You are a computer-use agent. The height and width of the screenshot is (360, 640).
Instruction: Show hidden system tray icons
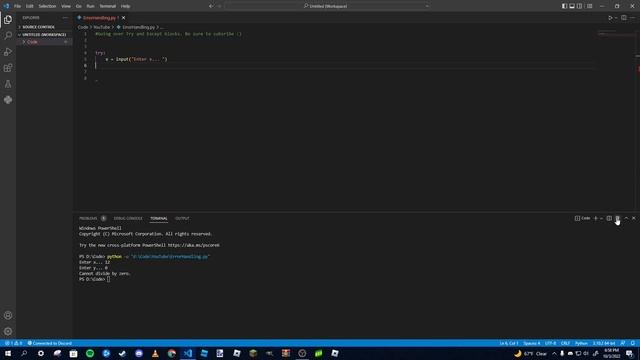click(554, 353)
